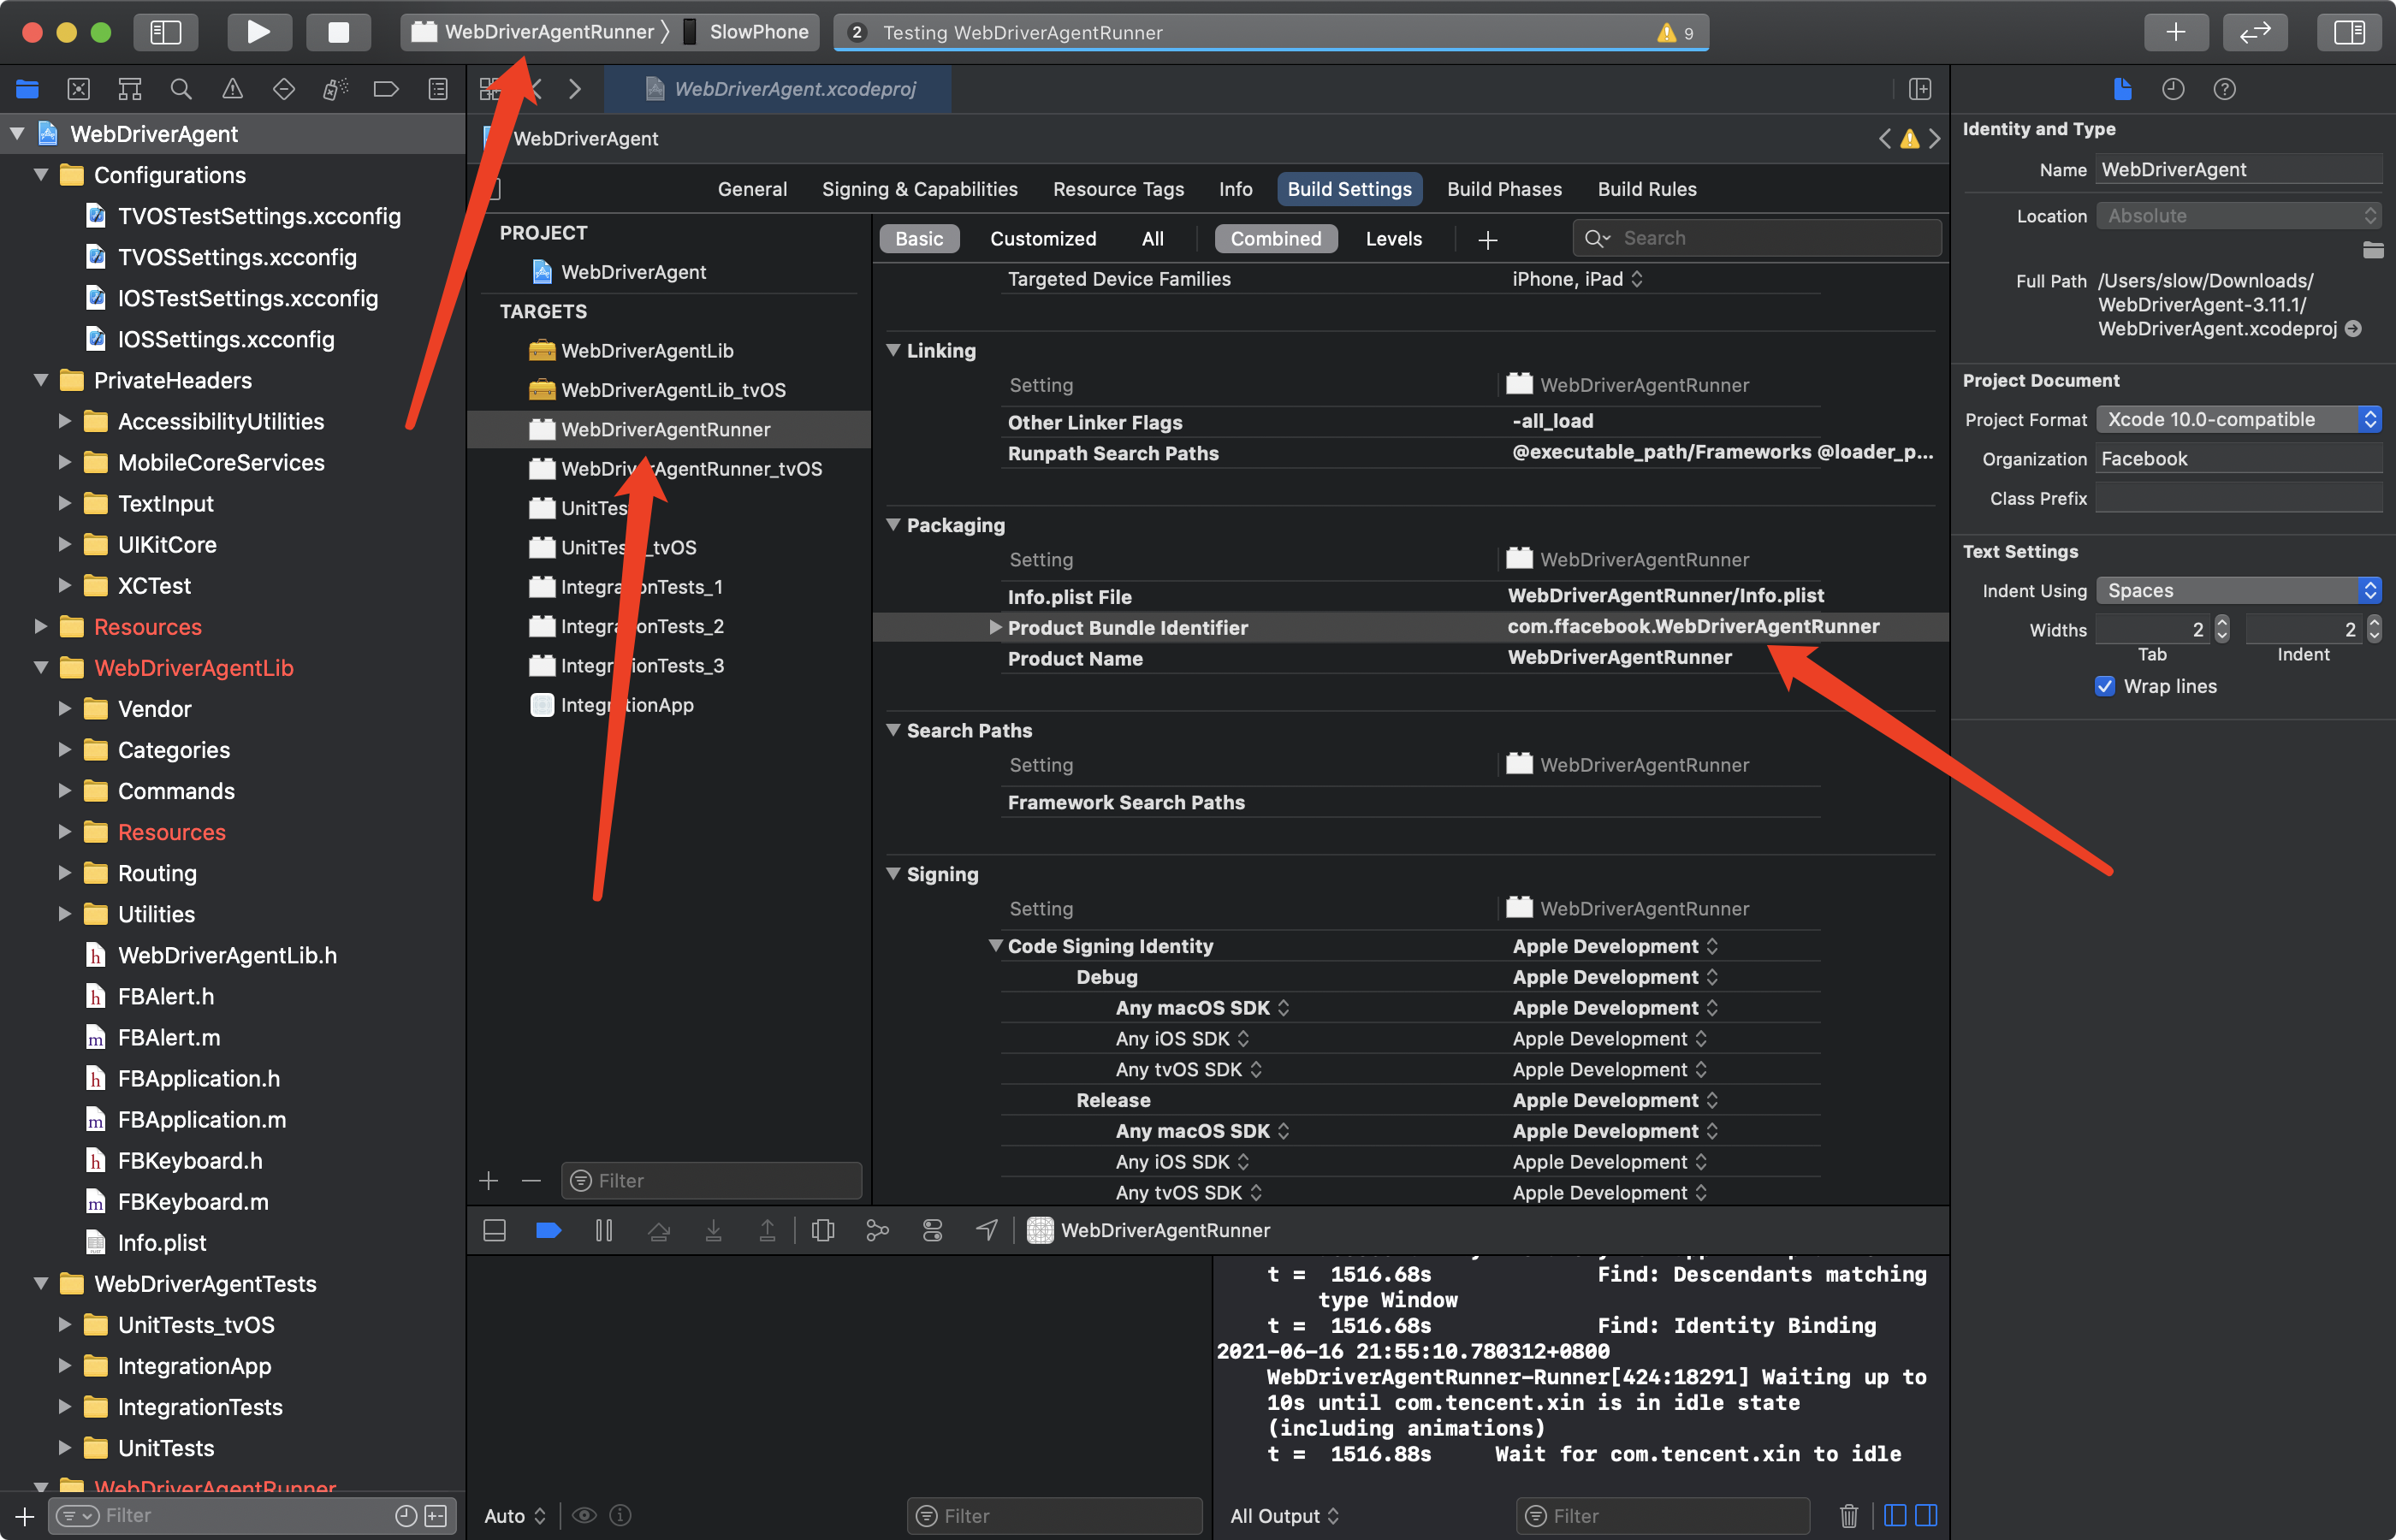Stop the running test with Stop button
This screenshot has height=1540, width=2396.
tap(338, 32)
